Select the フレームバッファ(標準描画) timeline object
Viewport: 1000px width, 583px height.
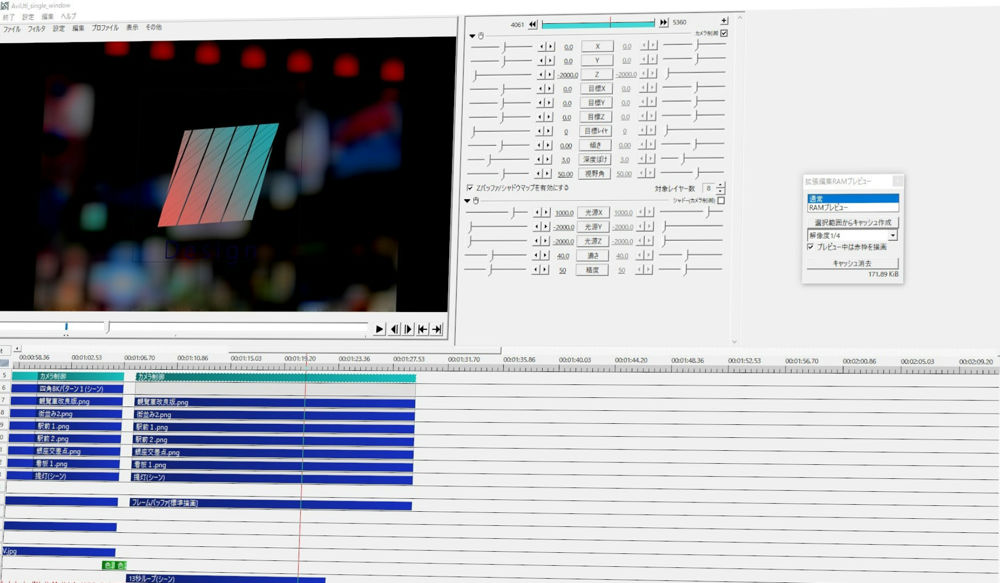(x=270, y=504)
